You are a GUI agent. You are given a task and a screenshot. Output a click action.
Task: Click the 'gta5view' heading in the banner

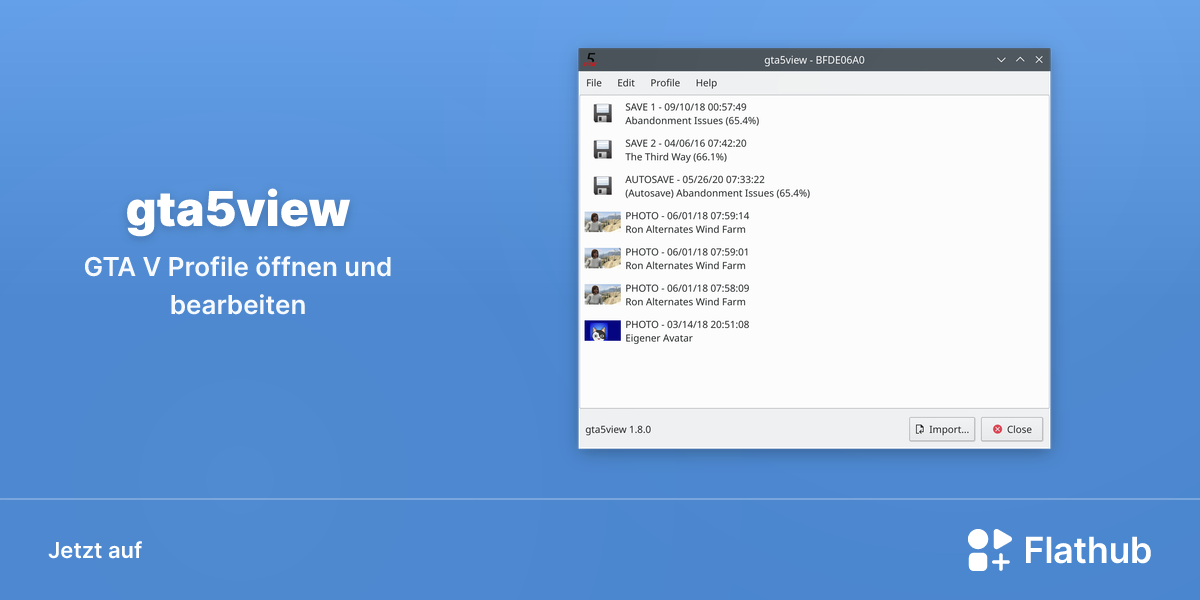238,210
